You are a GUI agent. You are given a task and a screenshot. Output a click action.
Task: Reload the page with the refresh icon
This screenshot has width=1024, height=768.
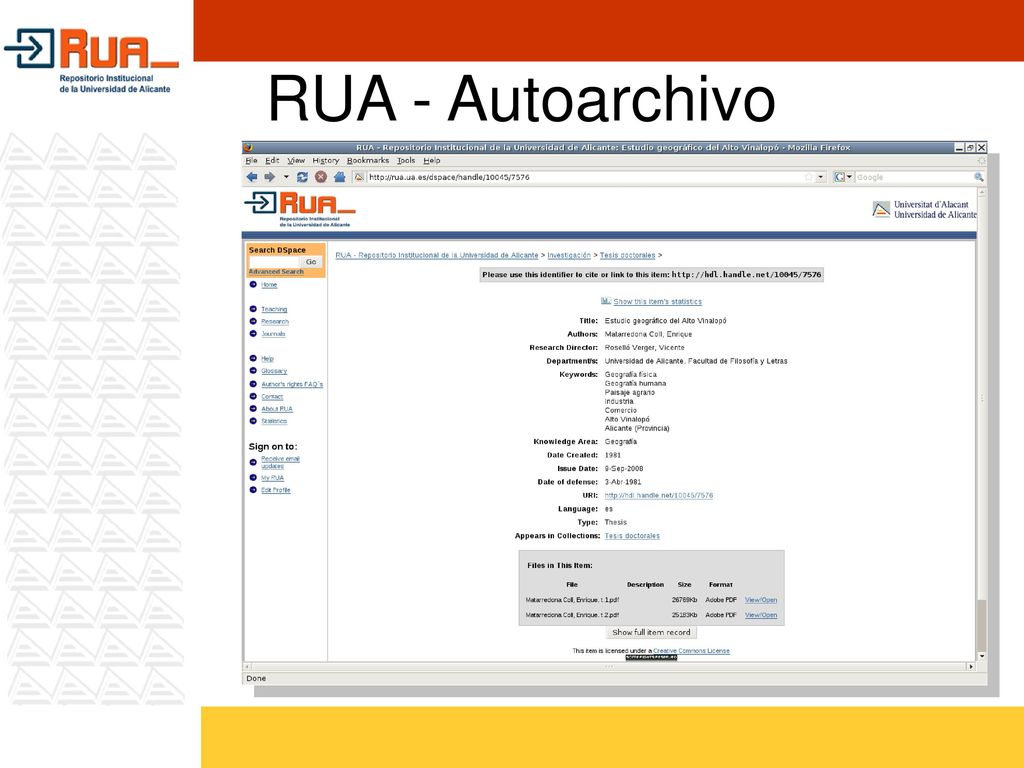302,177
